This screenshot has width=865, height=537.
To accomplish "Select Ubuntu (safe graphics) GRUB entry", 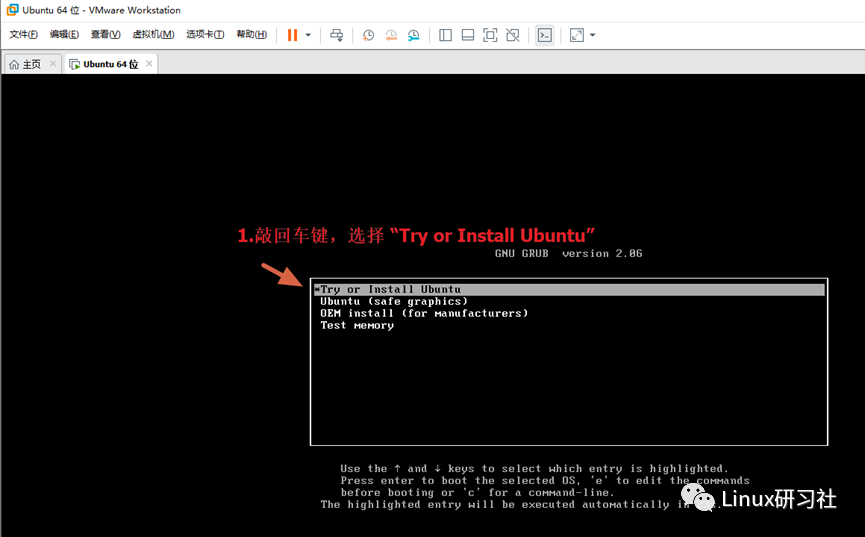I will coord(394,301).
